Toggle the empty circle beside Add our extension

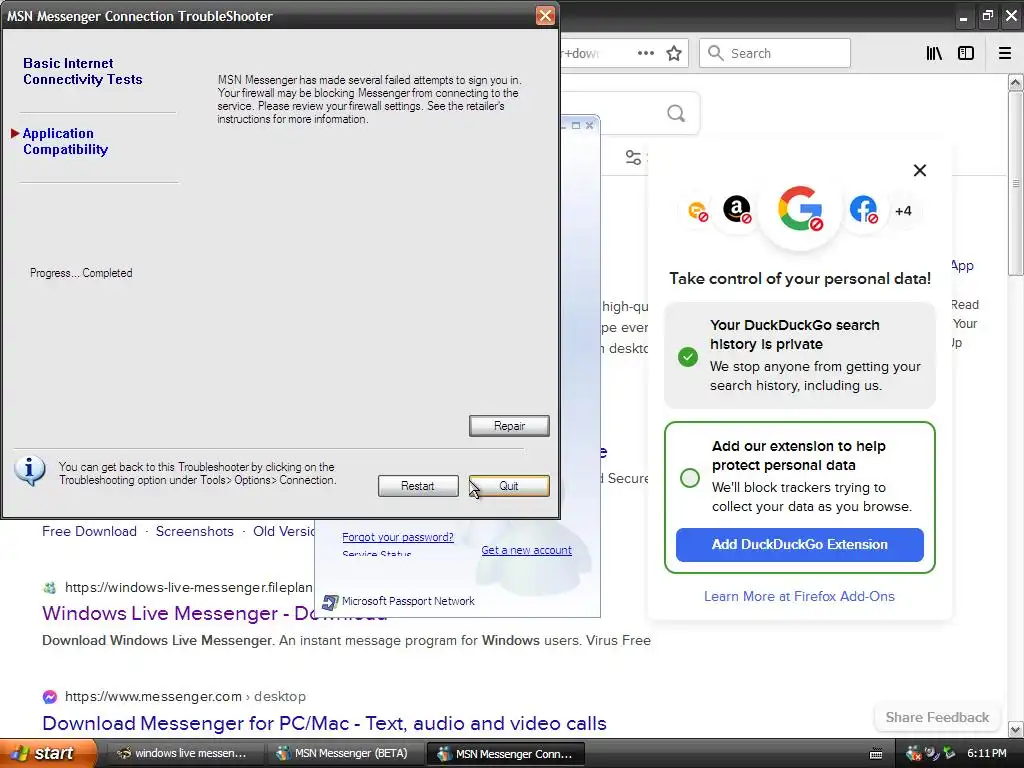(x=690, y=478)
